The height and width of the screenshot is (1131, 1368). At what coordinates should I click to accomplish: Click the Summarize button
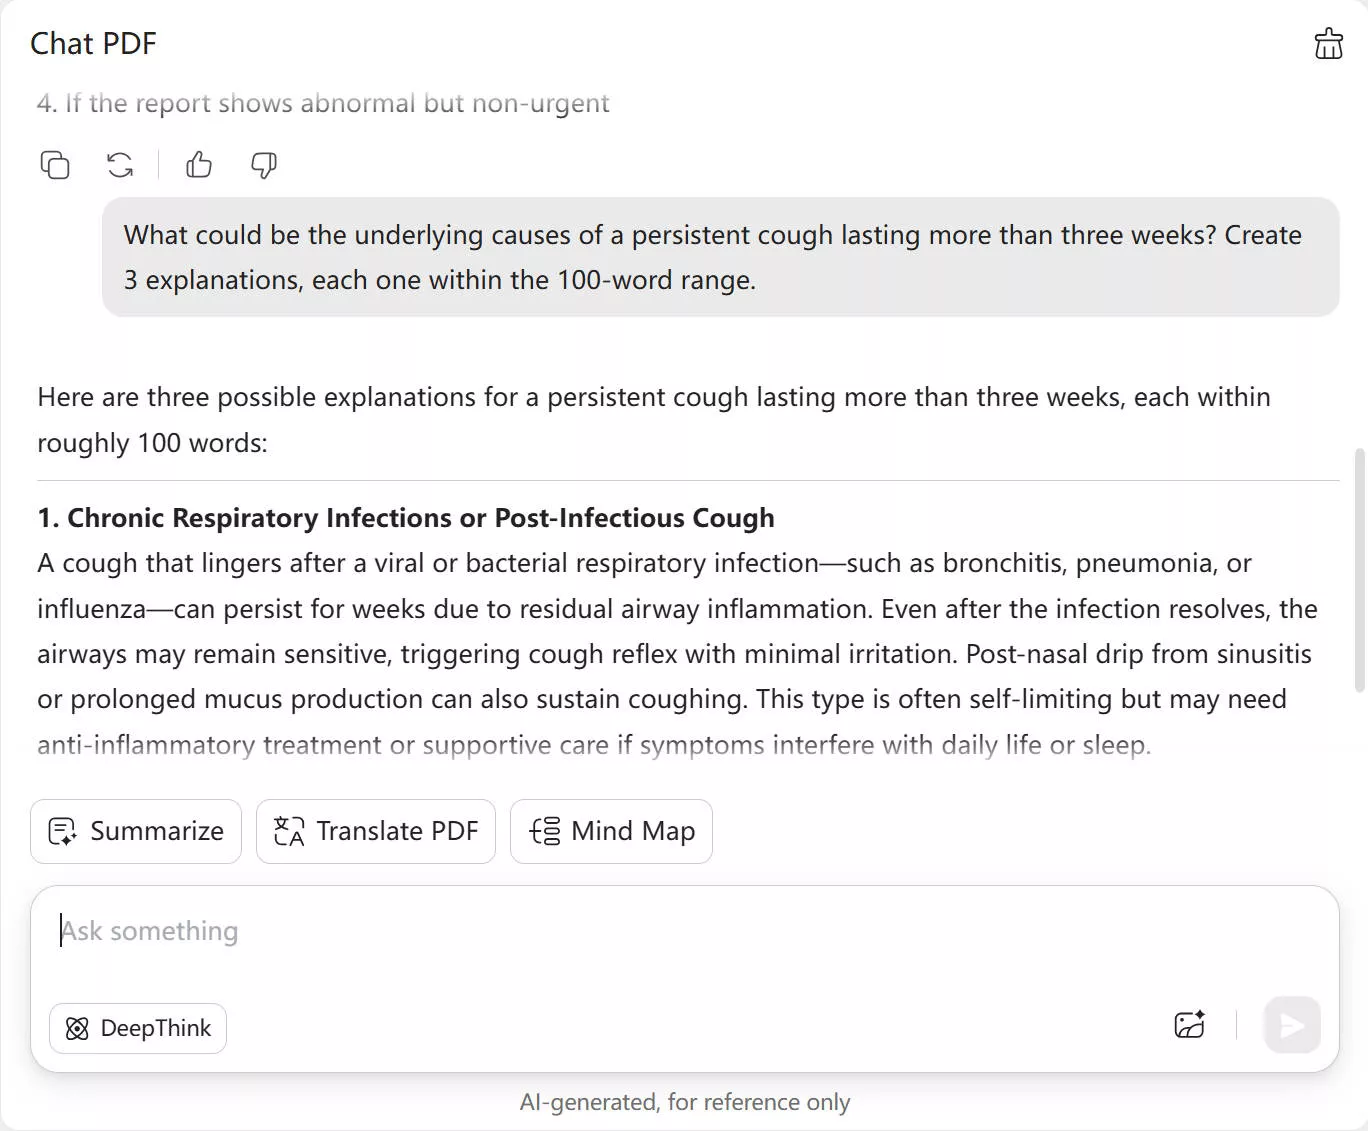(x=136, y=831)
